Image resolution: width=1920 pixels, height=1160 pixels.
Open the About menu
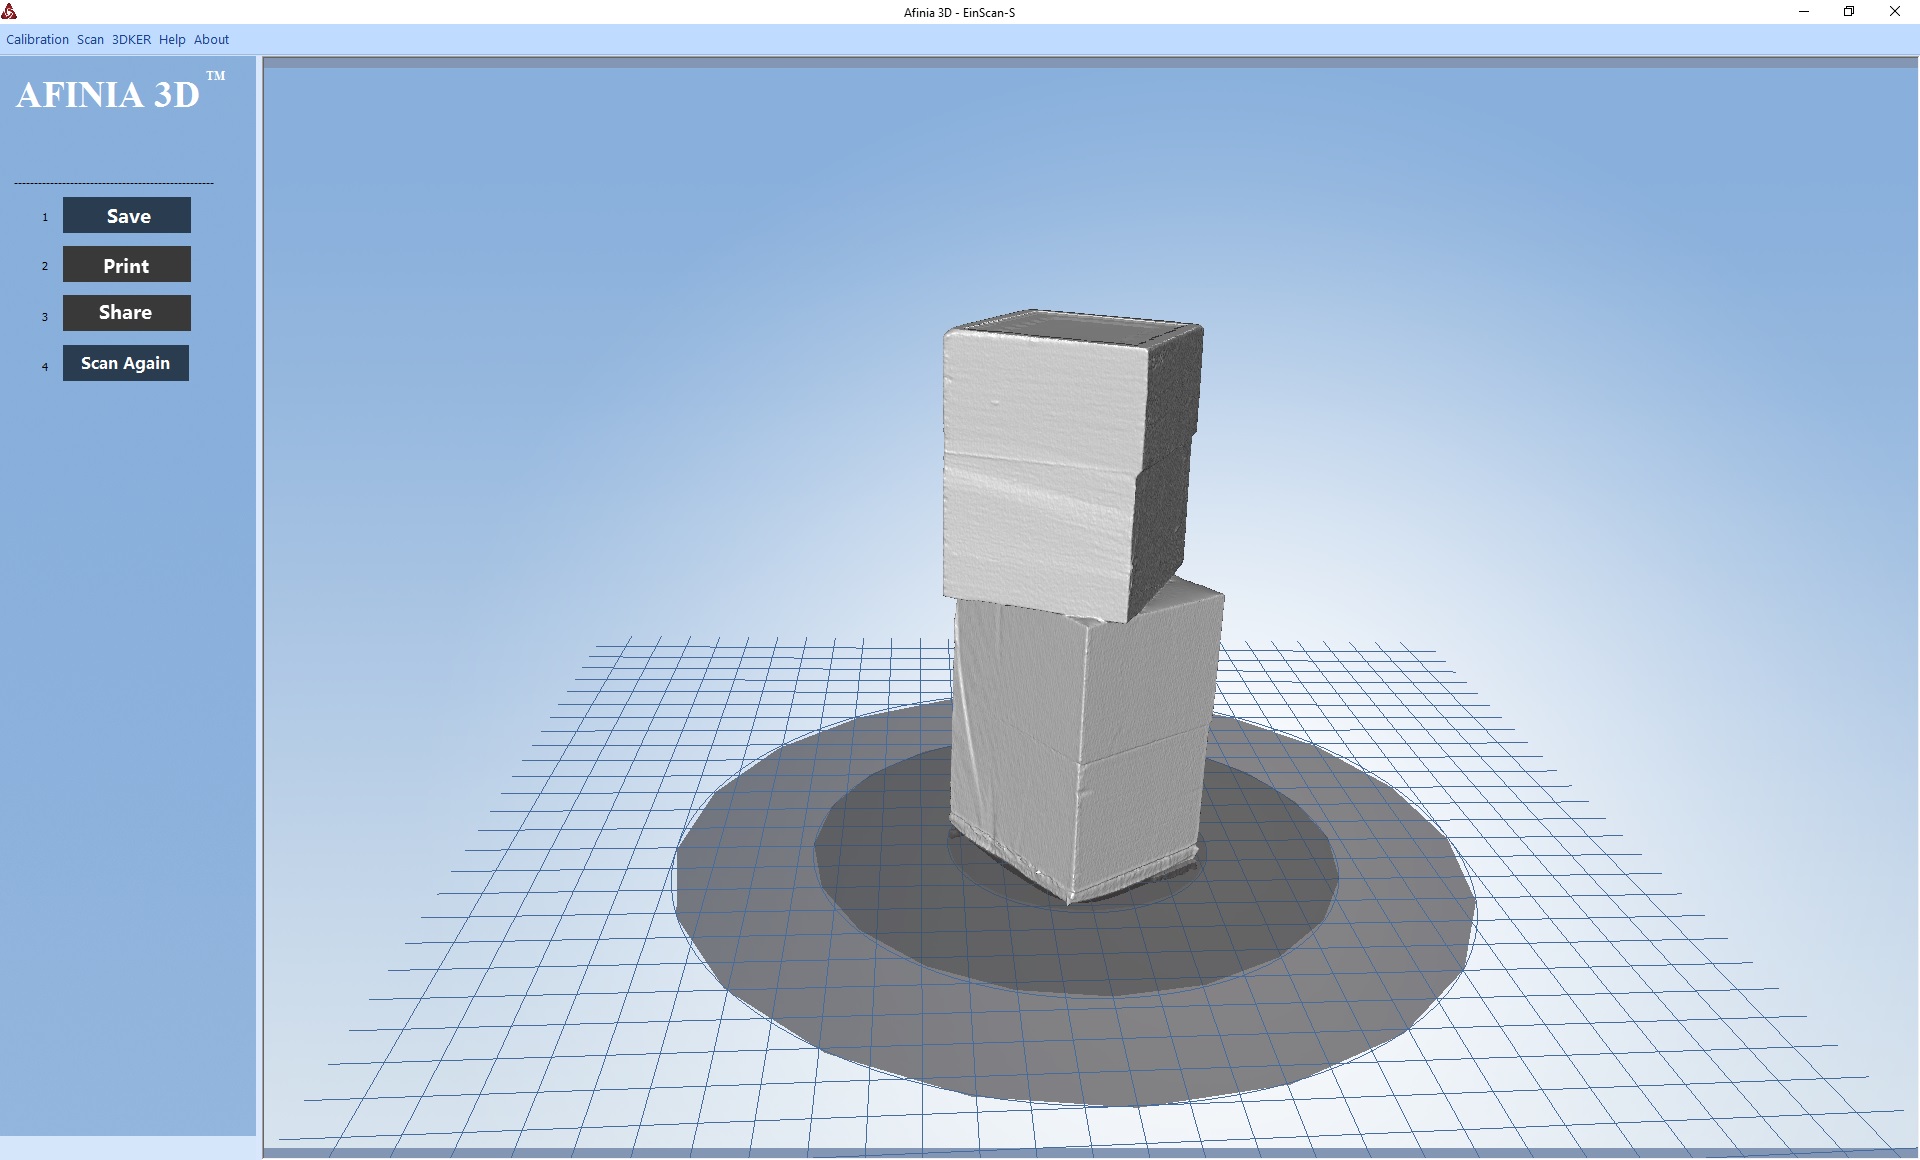(211, 40)
